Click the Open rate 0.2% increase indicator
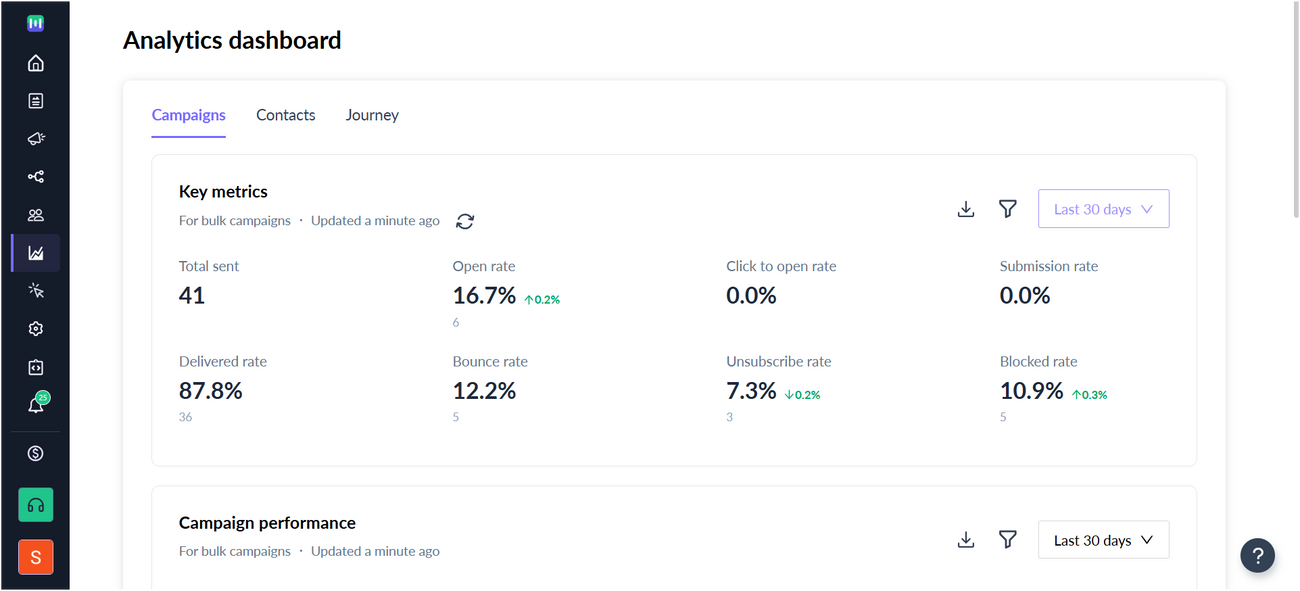Viewport: 1300px width, 591px height. pos(542,299)
